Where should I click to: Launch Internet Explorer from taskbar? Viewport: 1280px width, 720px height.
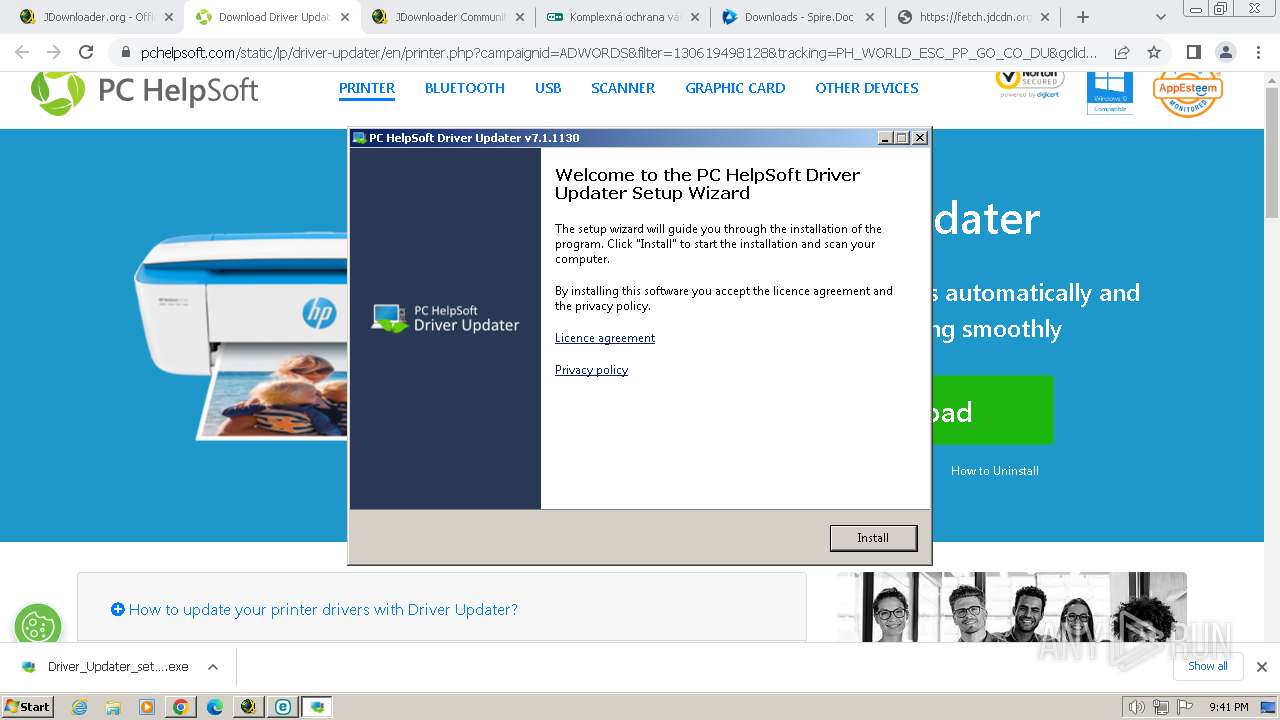pyautogui.click(x=80, y=707)
